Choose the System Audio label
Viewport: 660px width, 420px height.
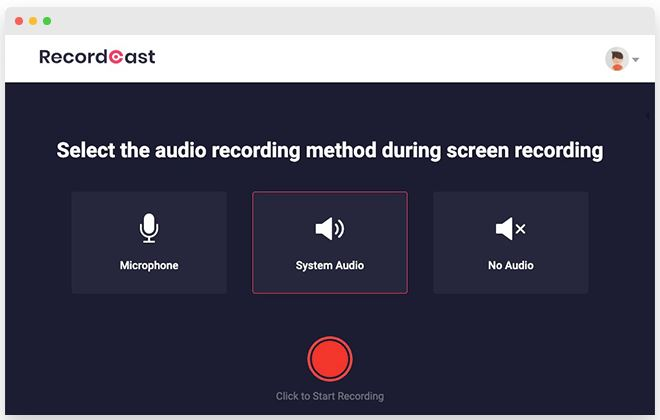coord(330,266)
